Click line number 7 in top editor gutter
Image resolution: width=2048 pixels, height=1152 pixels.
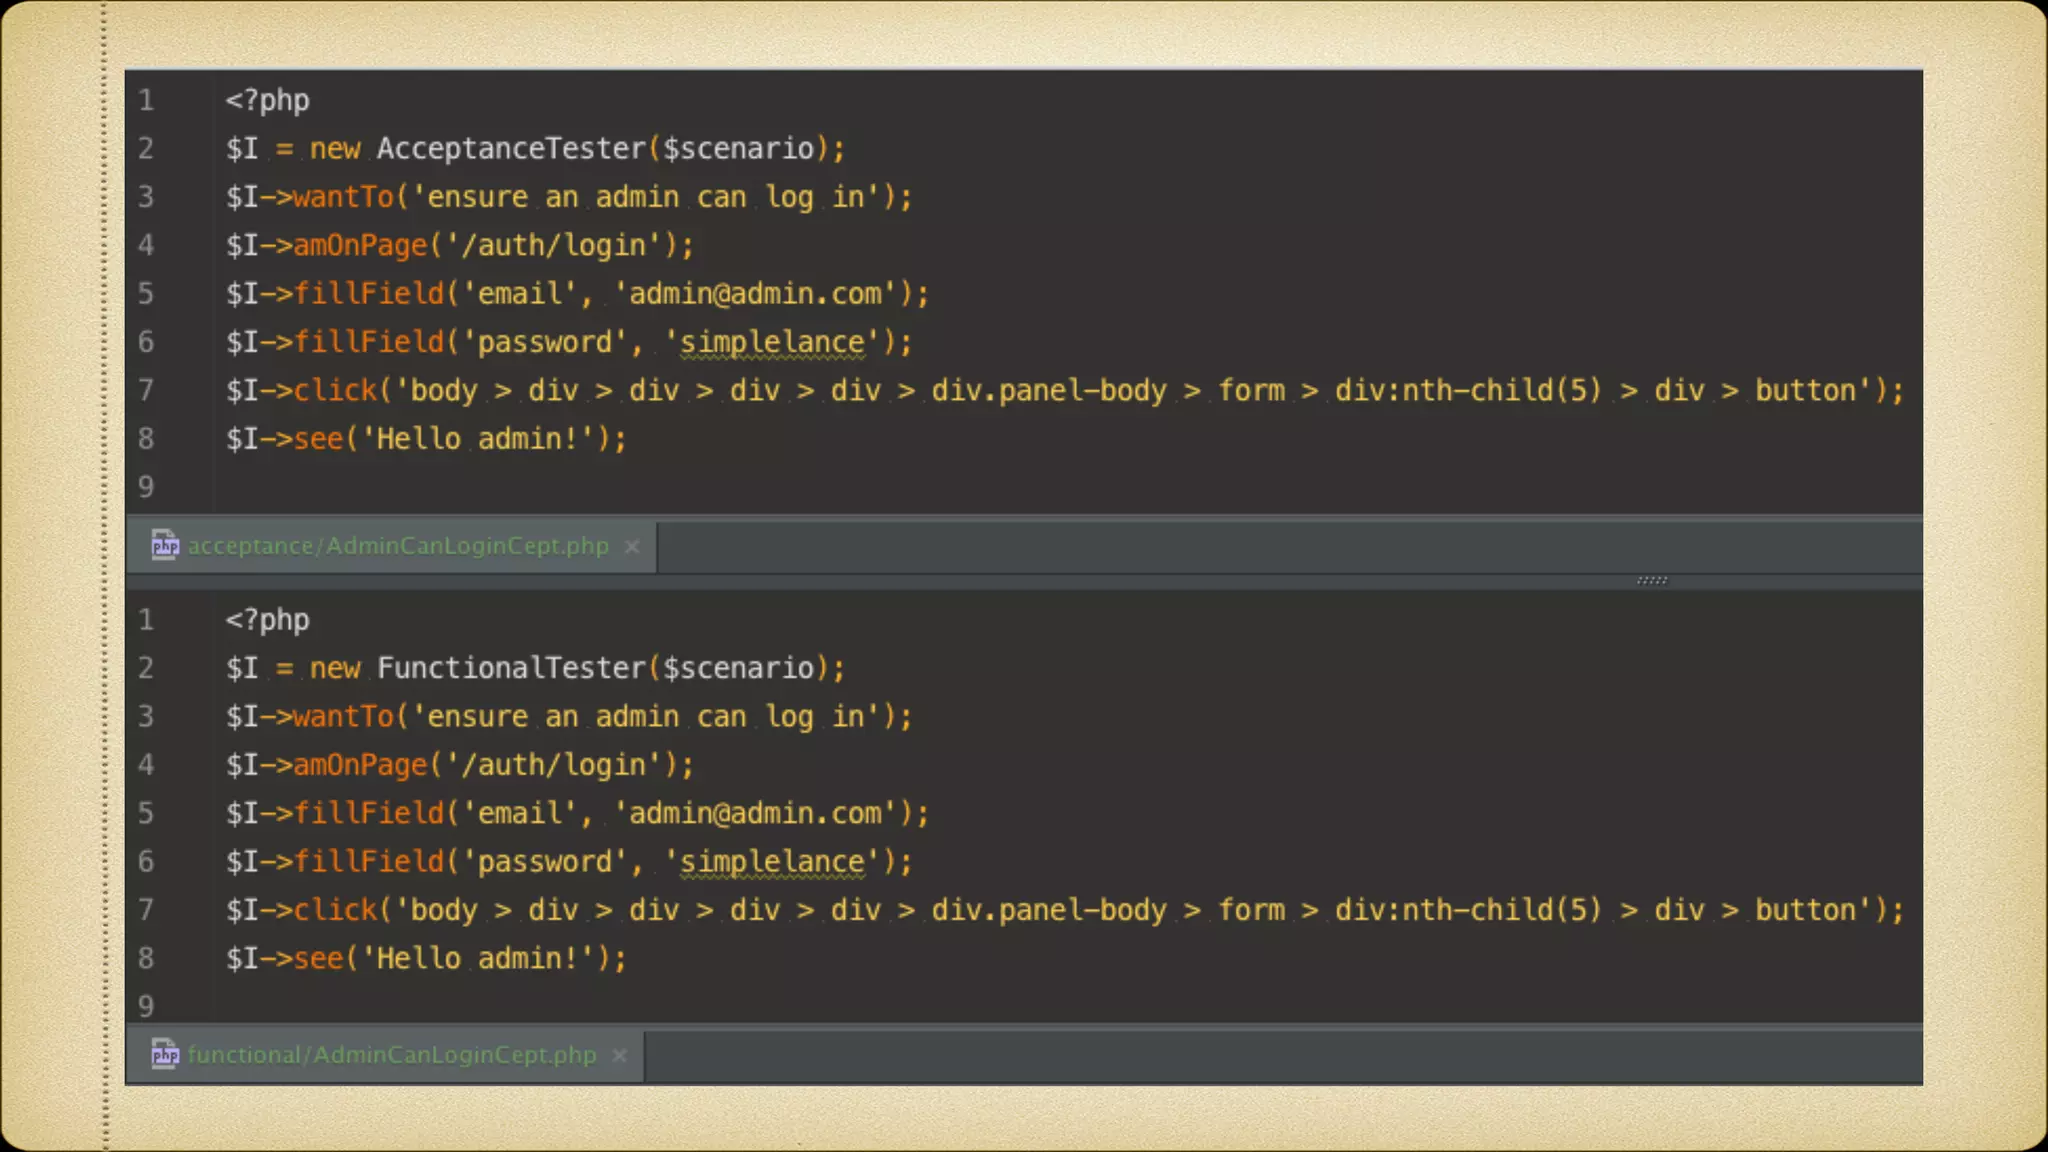pyautogui.click(x=146, y=390)
